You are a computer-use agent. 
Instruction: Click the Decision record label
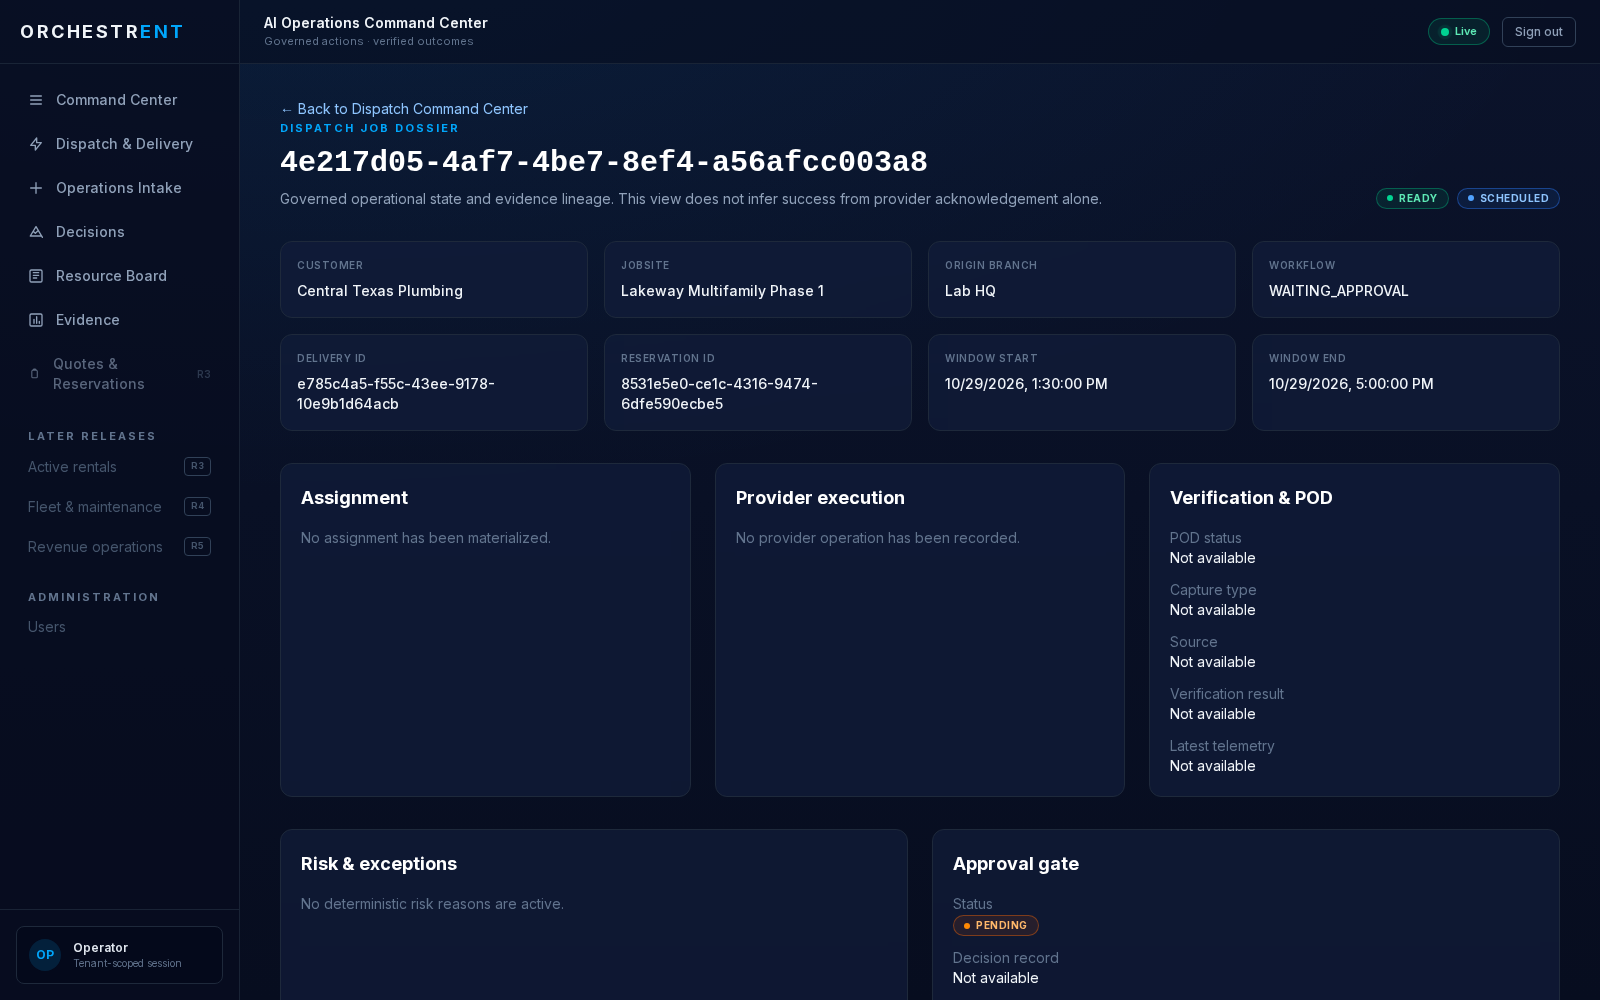(x=1005, y=958)
